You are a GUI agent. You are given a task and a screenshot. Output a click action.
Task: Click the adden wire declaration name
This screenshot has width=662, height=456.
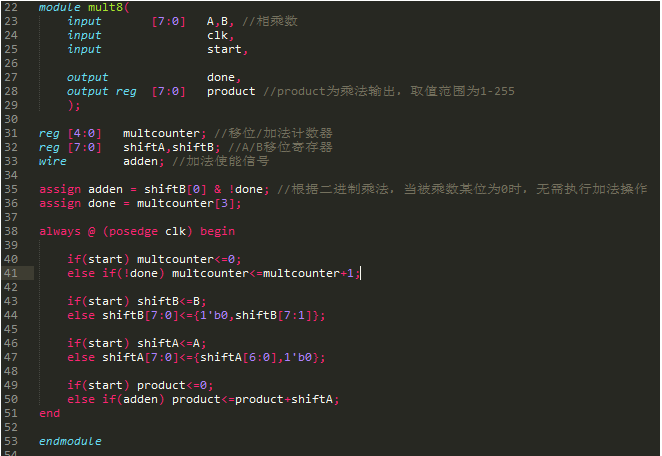tap(140, 161)
